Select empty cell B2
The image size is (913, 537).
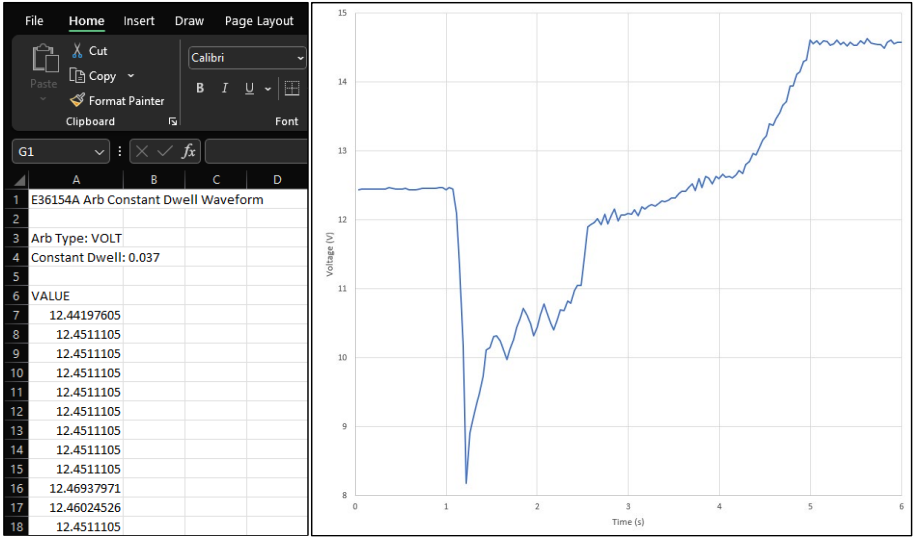click(154, 219)
